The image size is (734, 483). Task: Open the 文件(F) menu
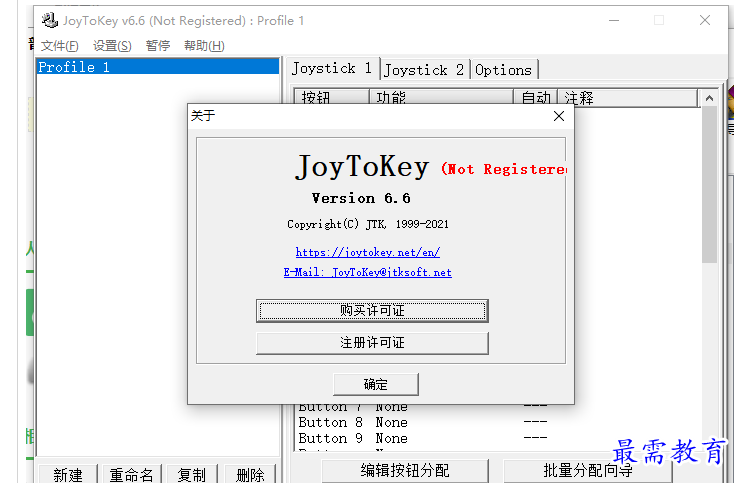click(x=59, y=46)
